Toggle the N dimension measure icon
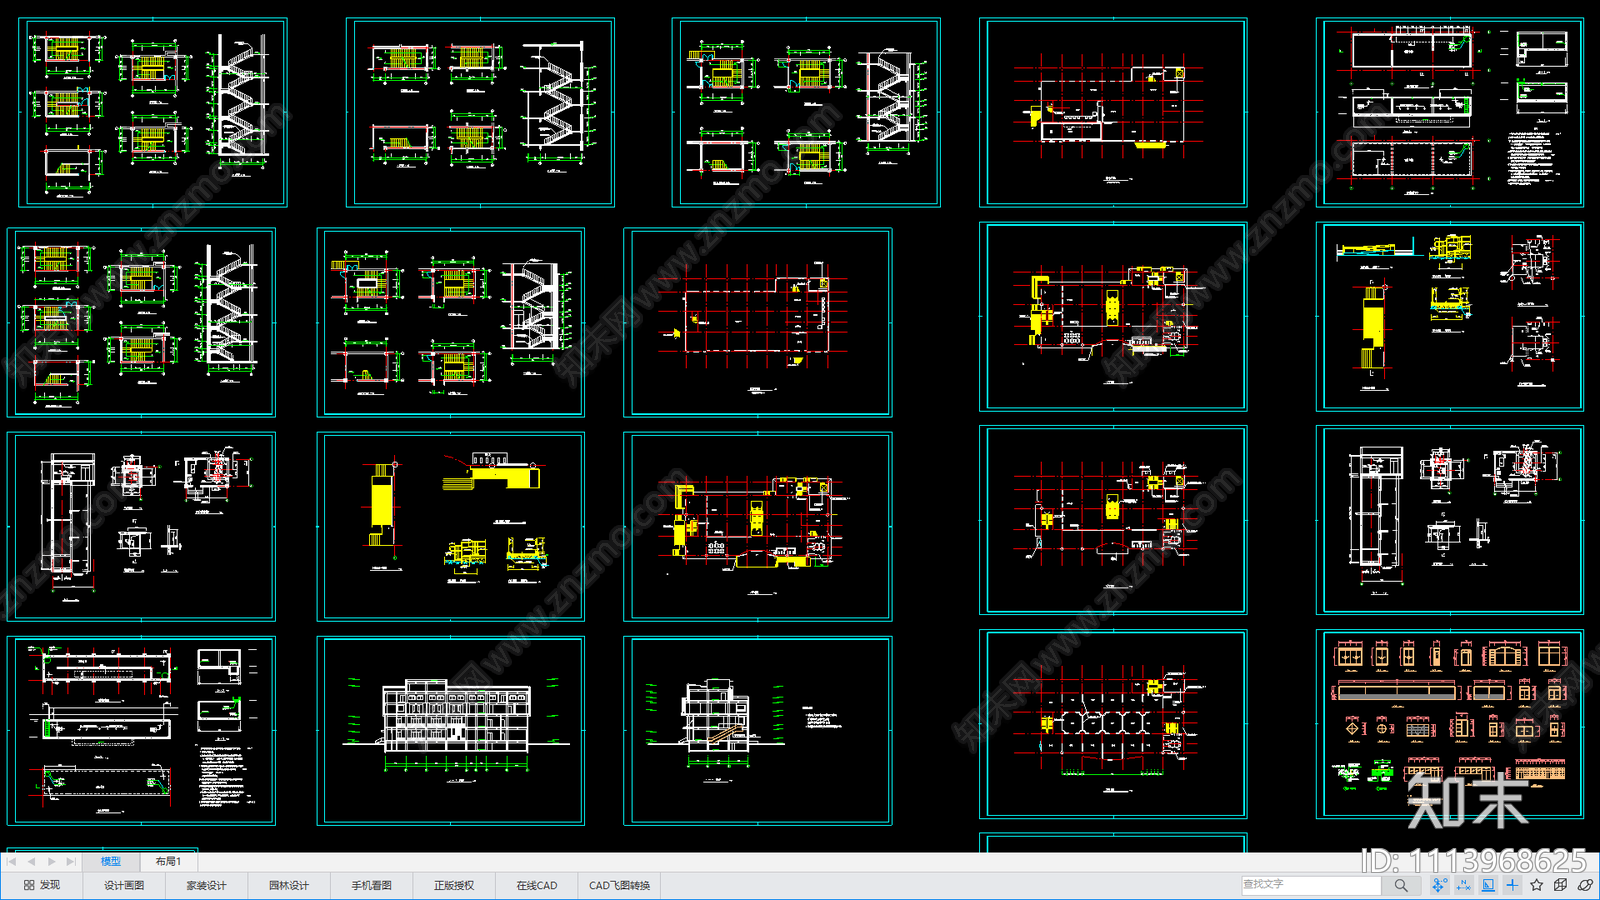1600x900 pixels. point(1464,885)
